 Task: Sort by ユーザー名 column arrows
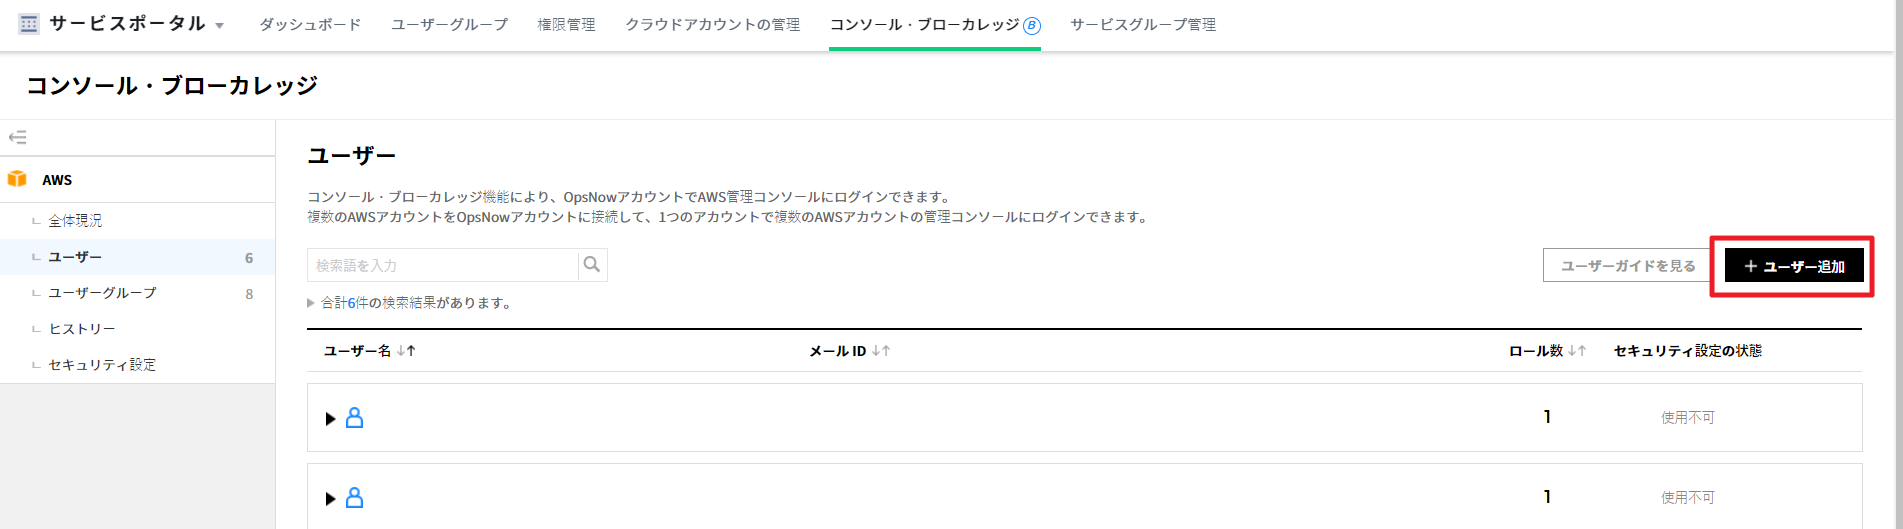[x=406, y=351]
